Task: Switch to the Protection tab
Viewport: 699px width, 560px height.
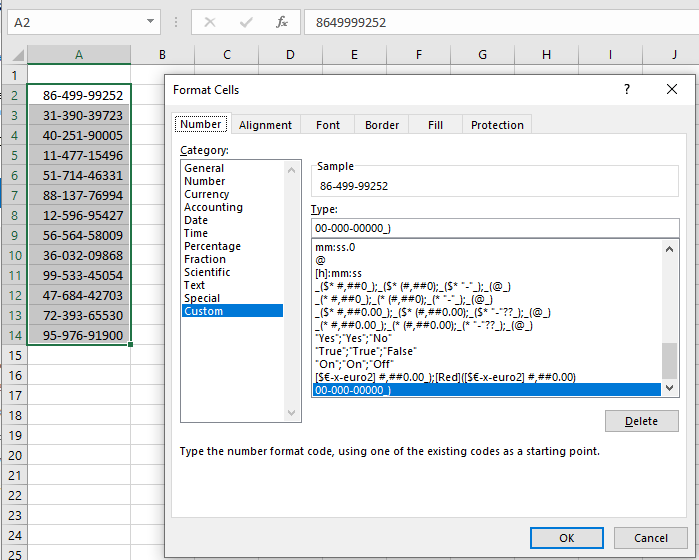Action: (497, 125)
